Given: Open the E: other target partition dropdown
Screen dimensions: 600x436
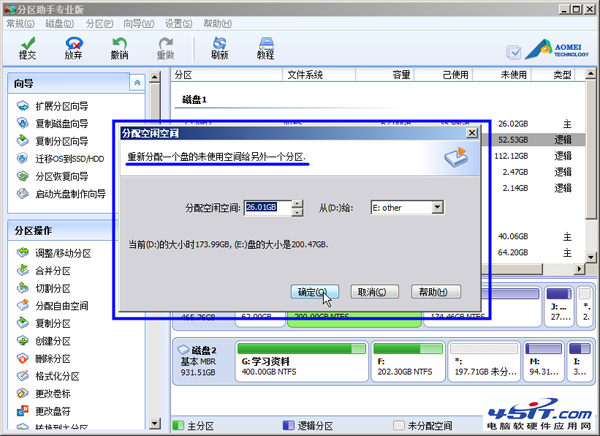Looking at the screenshot, I should point(437,207).
